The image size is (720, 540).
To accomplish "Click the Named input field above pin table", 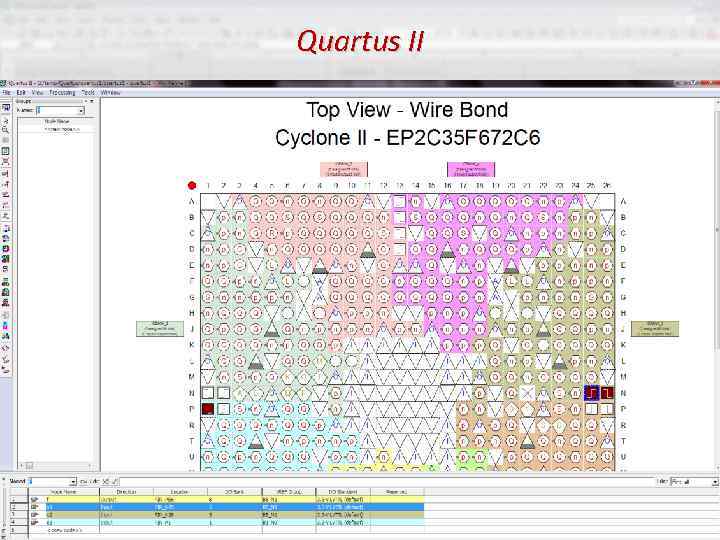I will 50,482.
